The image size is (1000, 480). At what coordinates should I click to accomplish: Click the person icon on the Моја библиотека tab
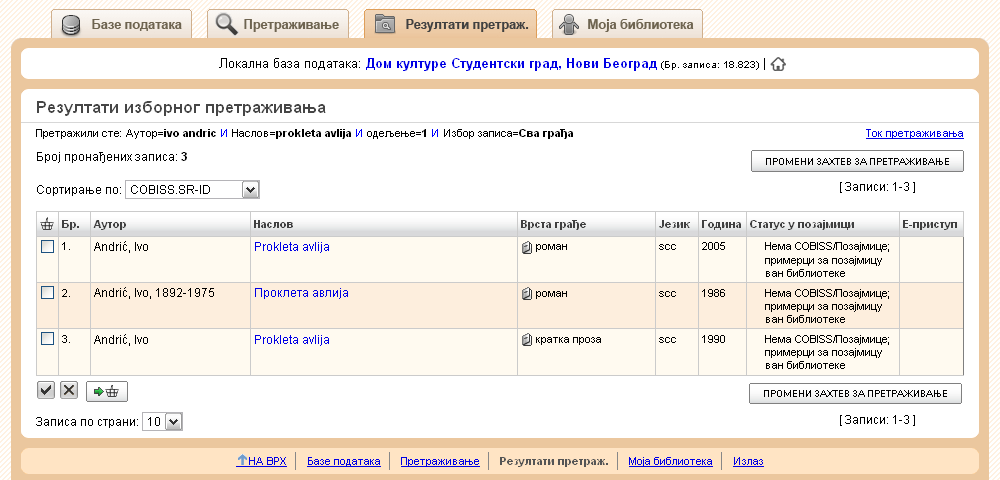568,25
